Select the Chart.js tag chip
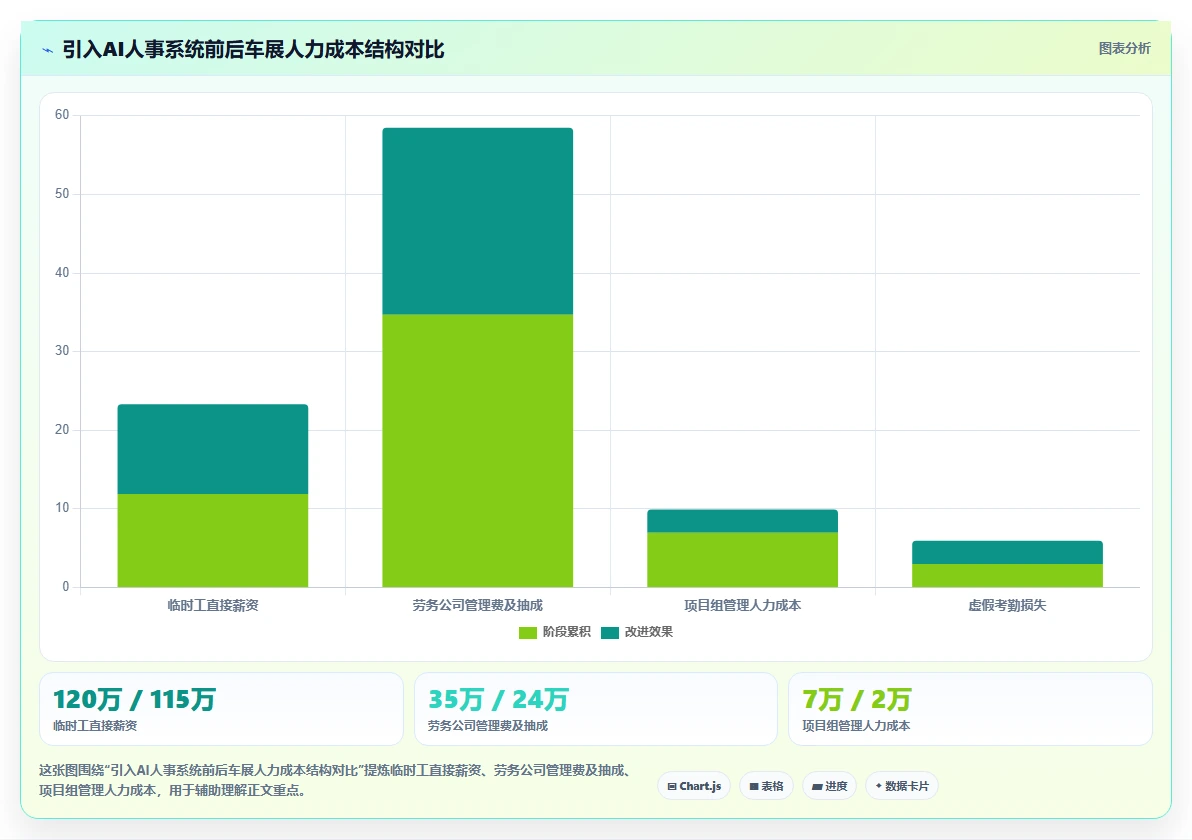1192x840 pixels. (x=694, y=786)
